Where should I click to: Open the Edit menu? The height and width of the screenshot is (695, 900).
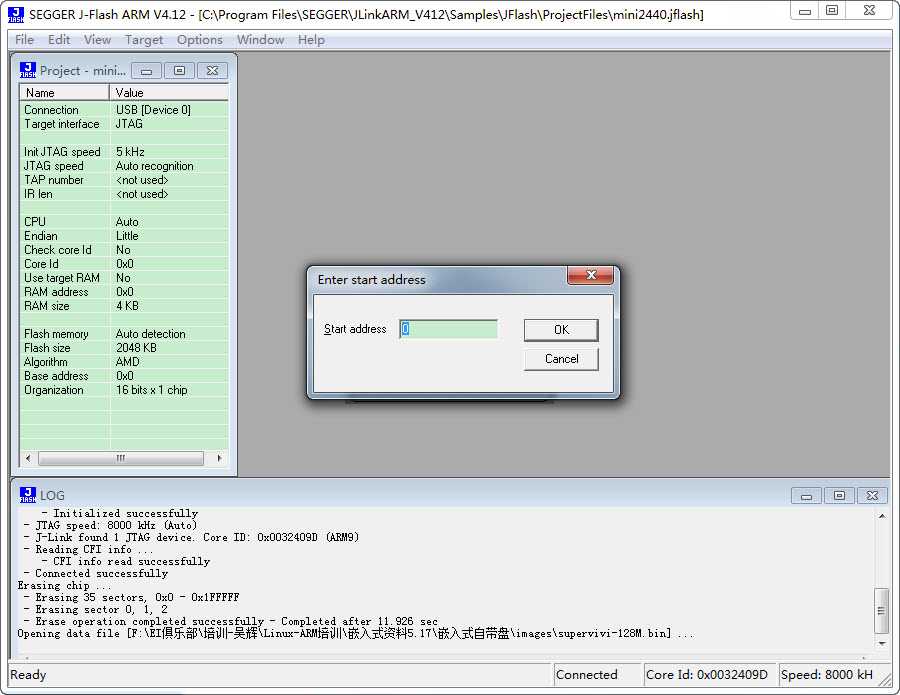59,40
